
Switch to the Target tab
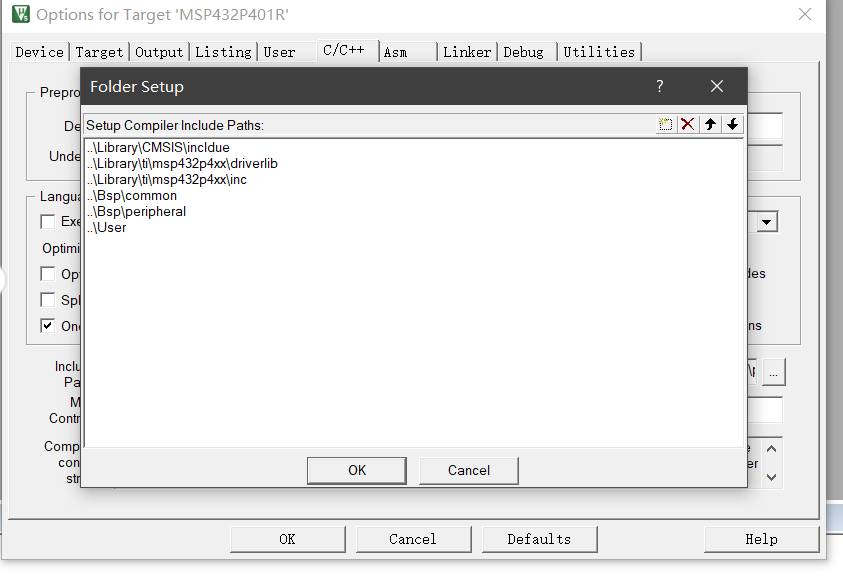[99, 52]
